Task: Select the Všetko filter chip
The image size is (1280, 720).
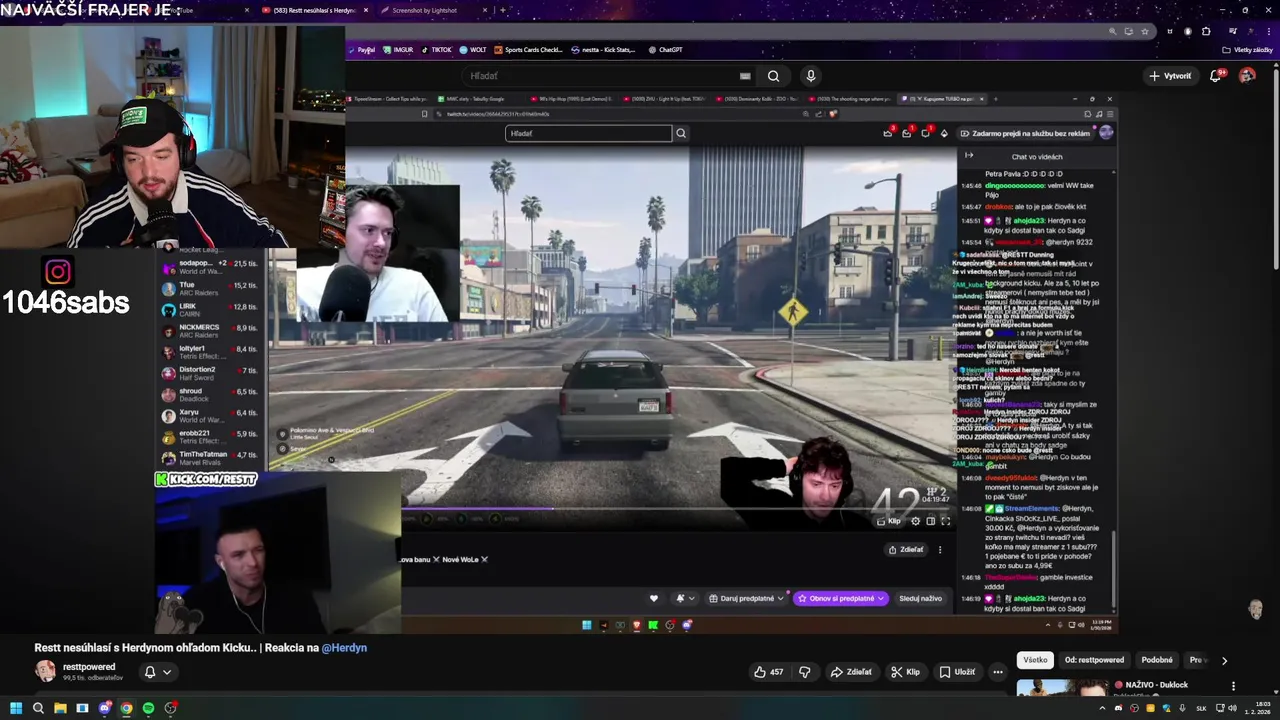Action: tap(1035, 660)
